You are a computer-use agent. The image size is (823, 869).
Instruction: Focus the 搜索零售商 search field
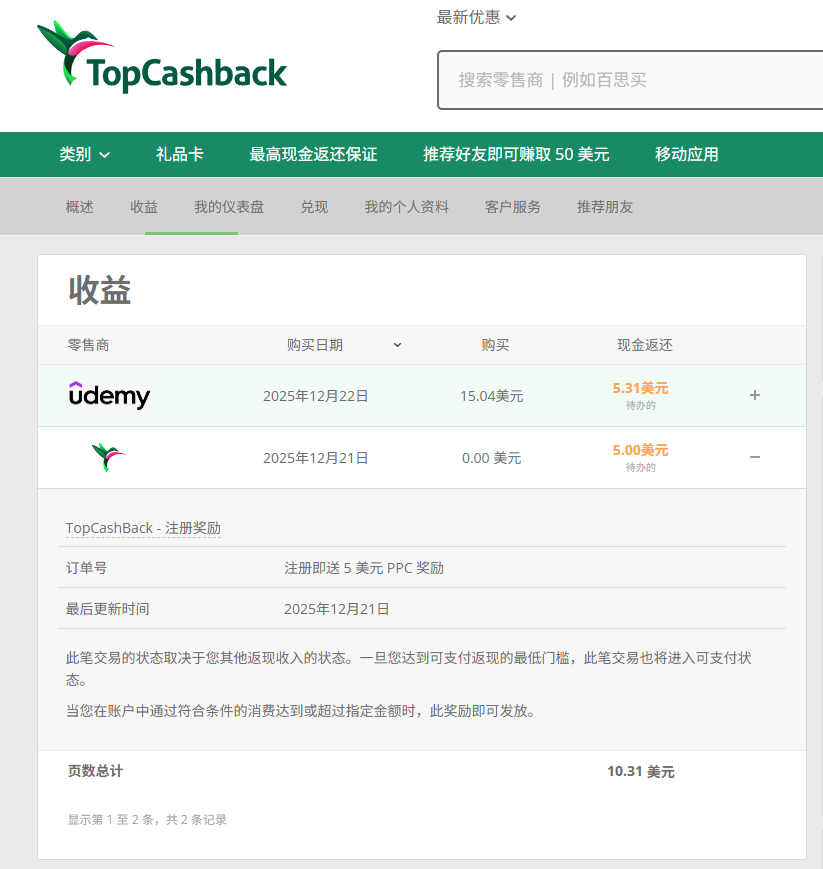[630, 80]
